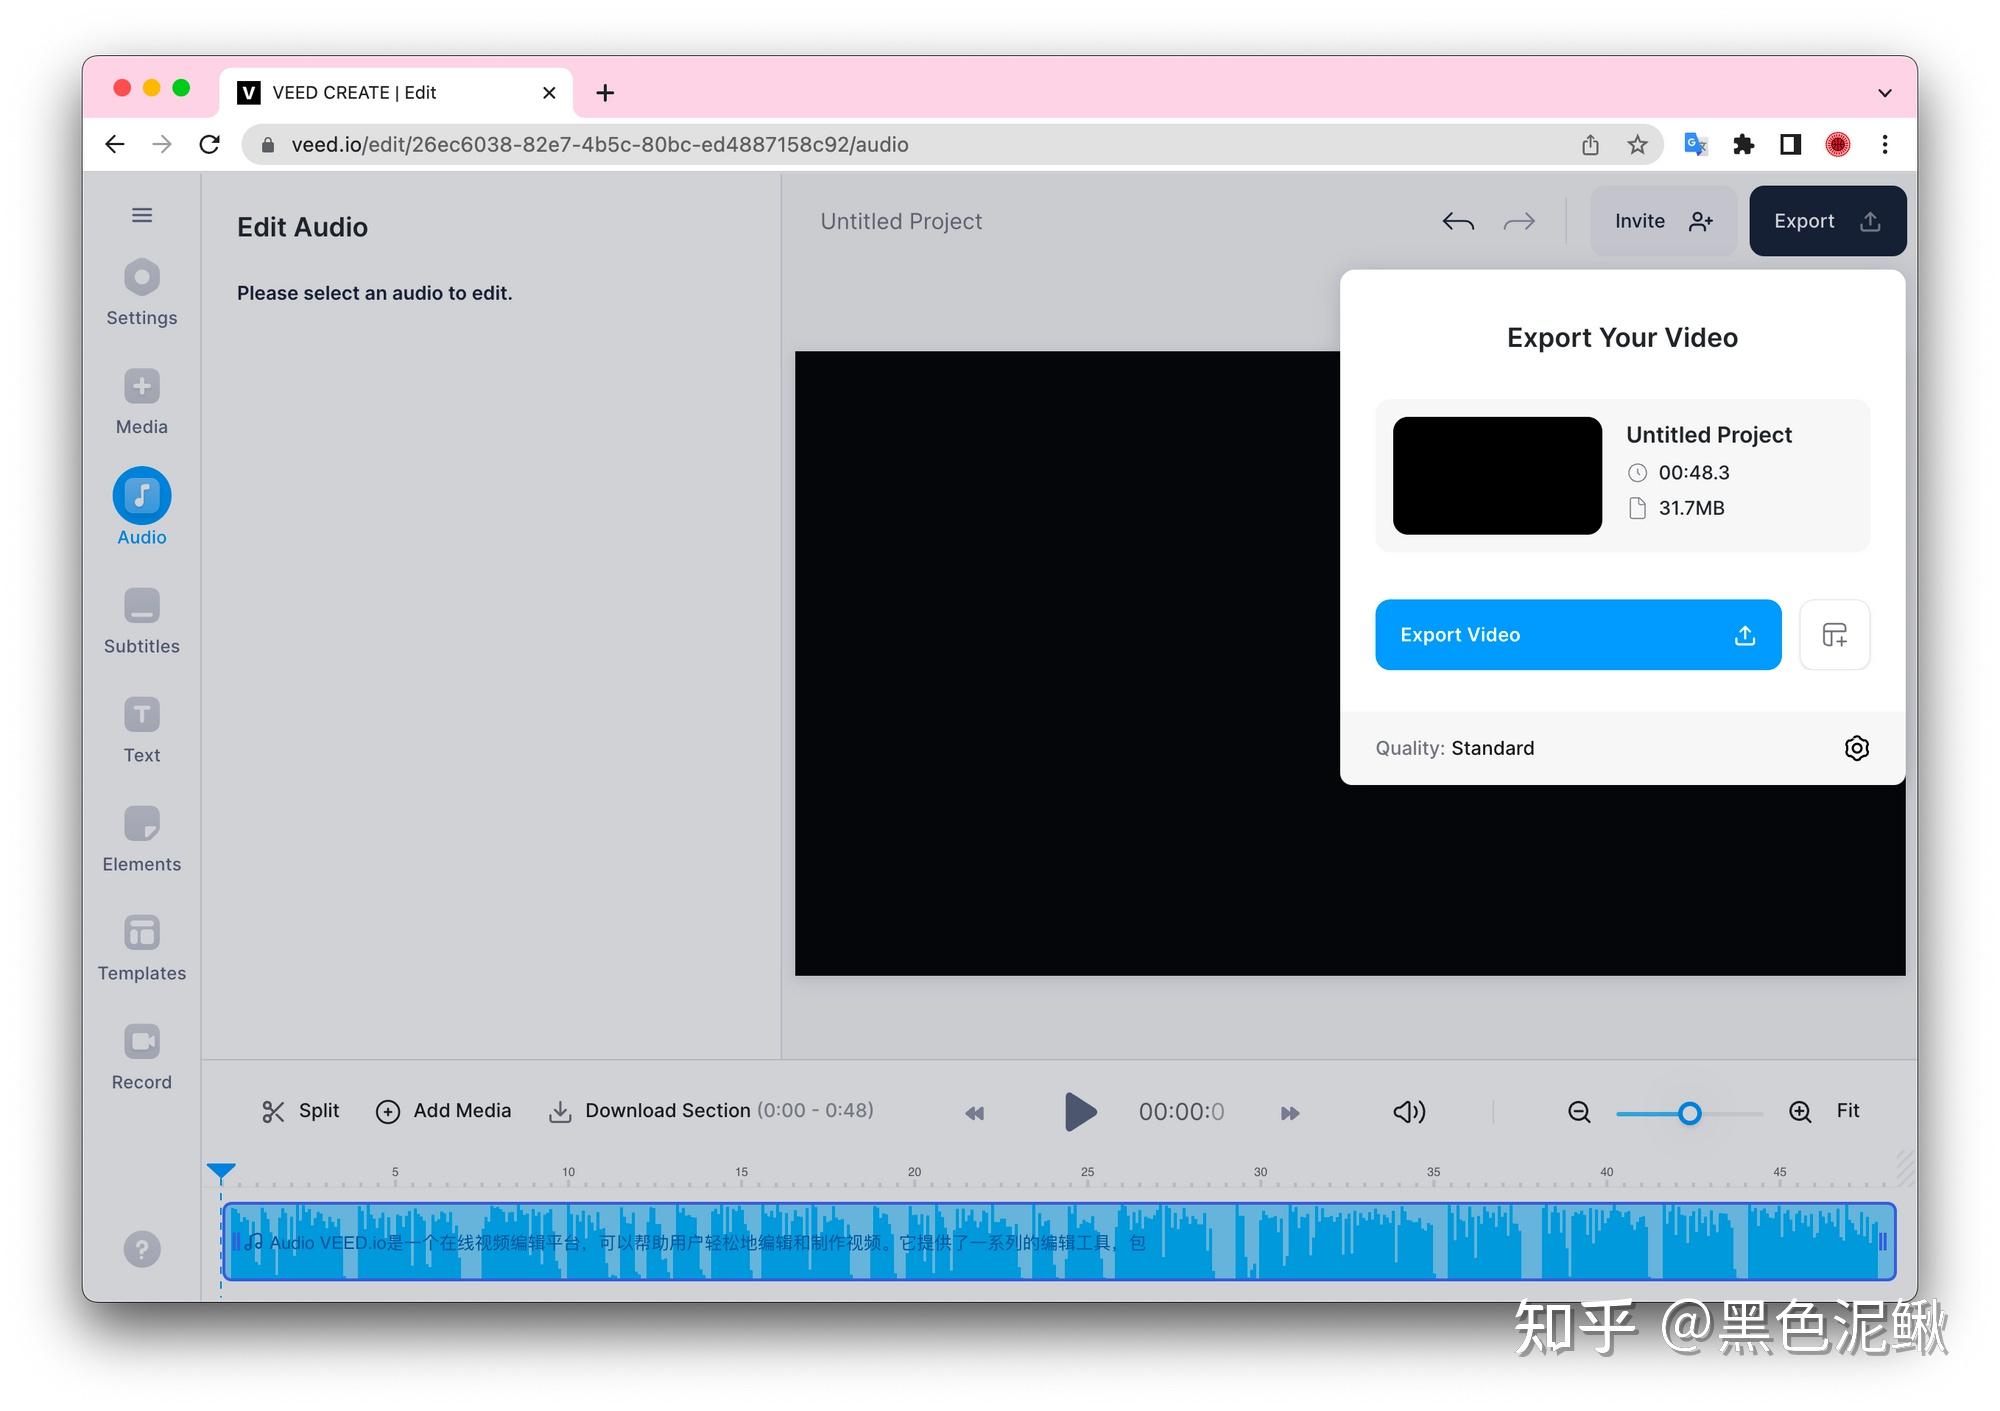Click the Split icon in the timeline toolbar
The image size is (2000, 1411).
coord(274,1111)
